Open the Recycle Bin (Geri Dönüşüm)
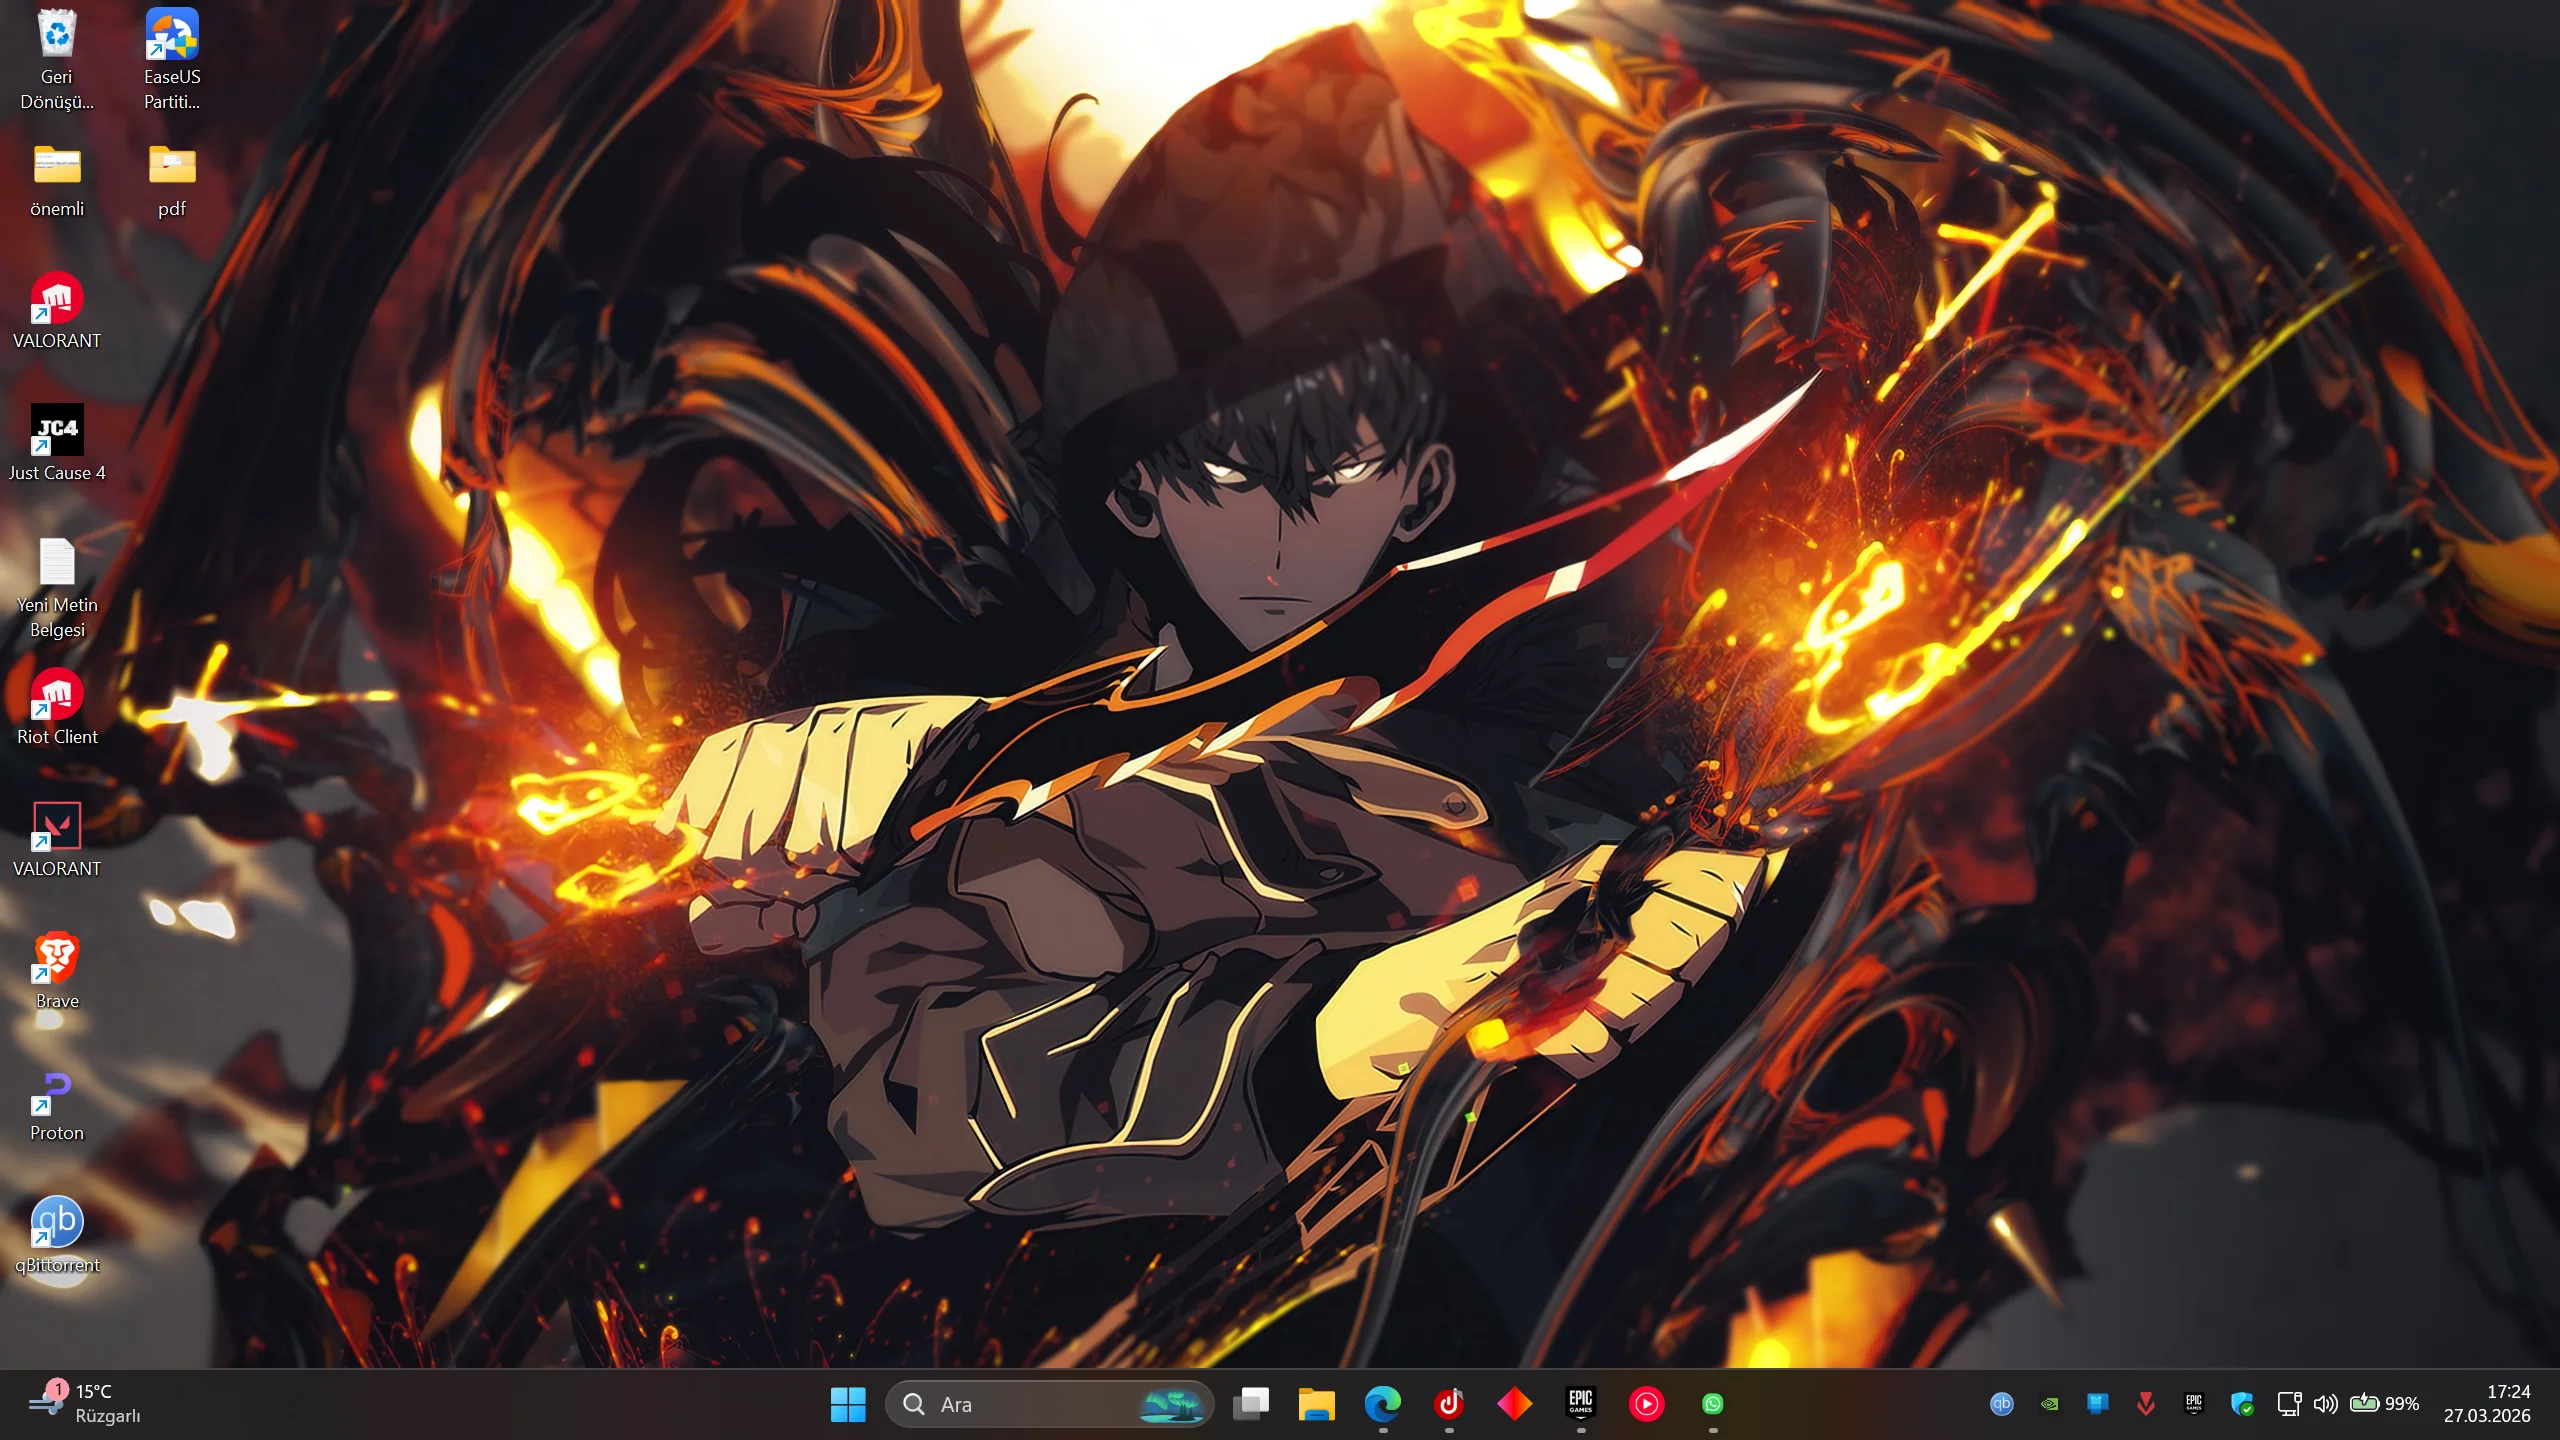Image resolution: width=2560 pixels, height=1440 pixels. coord(57,35)
